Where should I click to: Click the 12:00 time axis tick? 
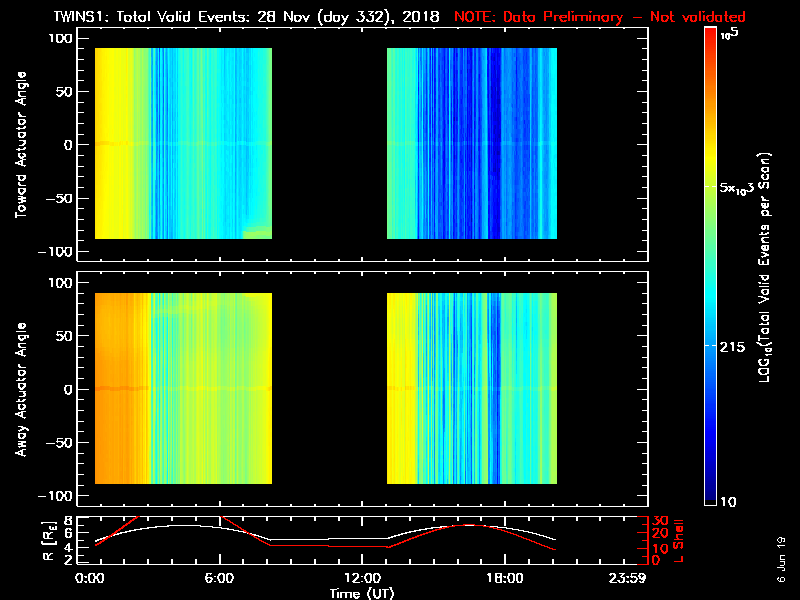click(358, 579)
